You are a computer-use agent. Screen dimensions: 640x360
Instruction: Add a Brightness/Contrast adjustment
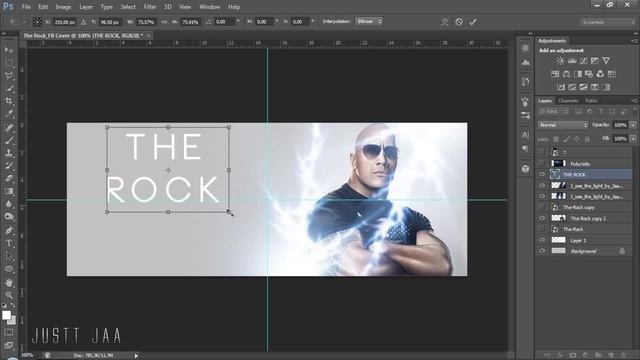point(560,60)
